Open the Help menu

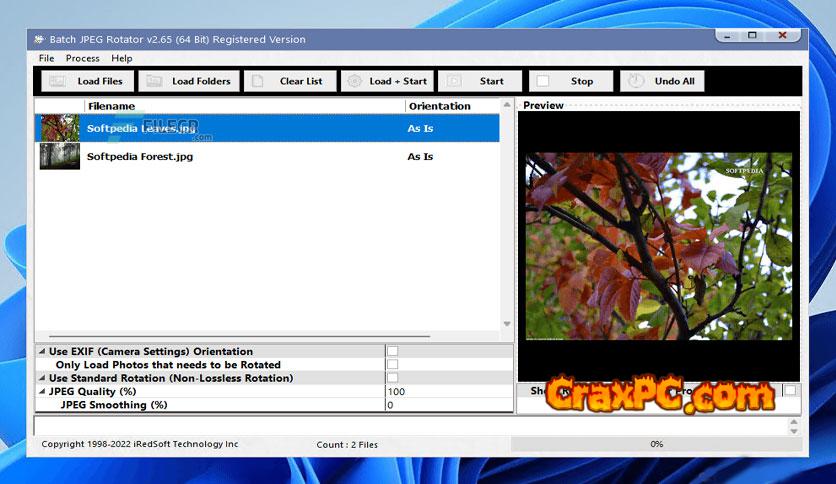[x=121, y=58]
